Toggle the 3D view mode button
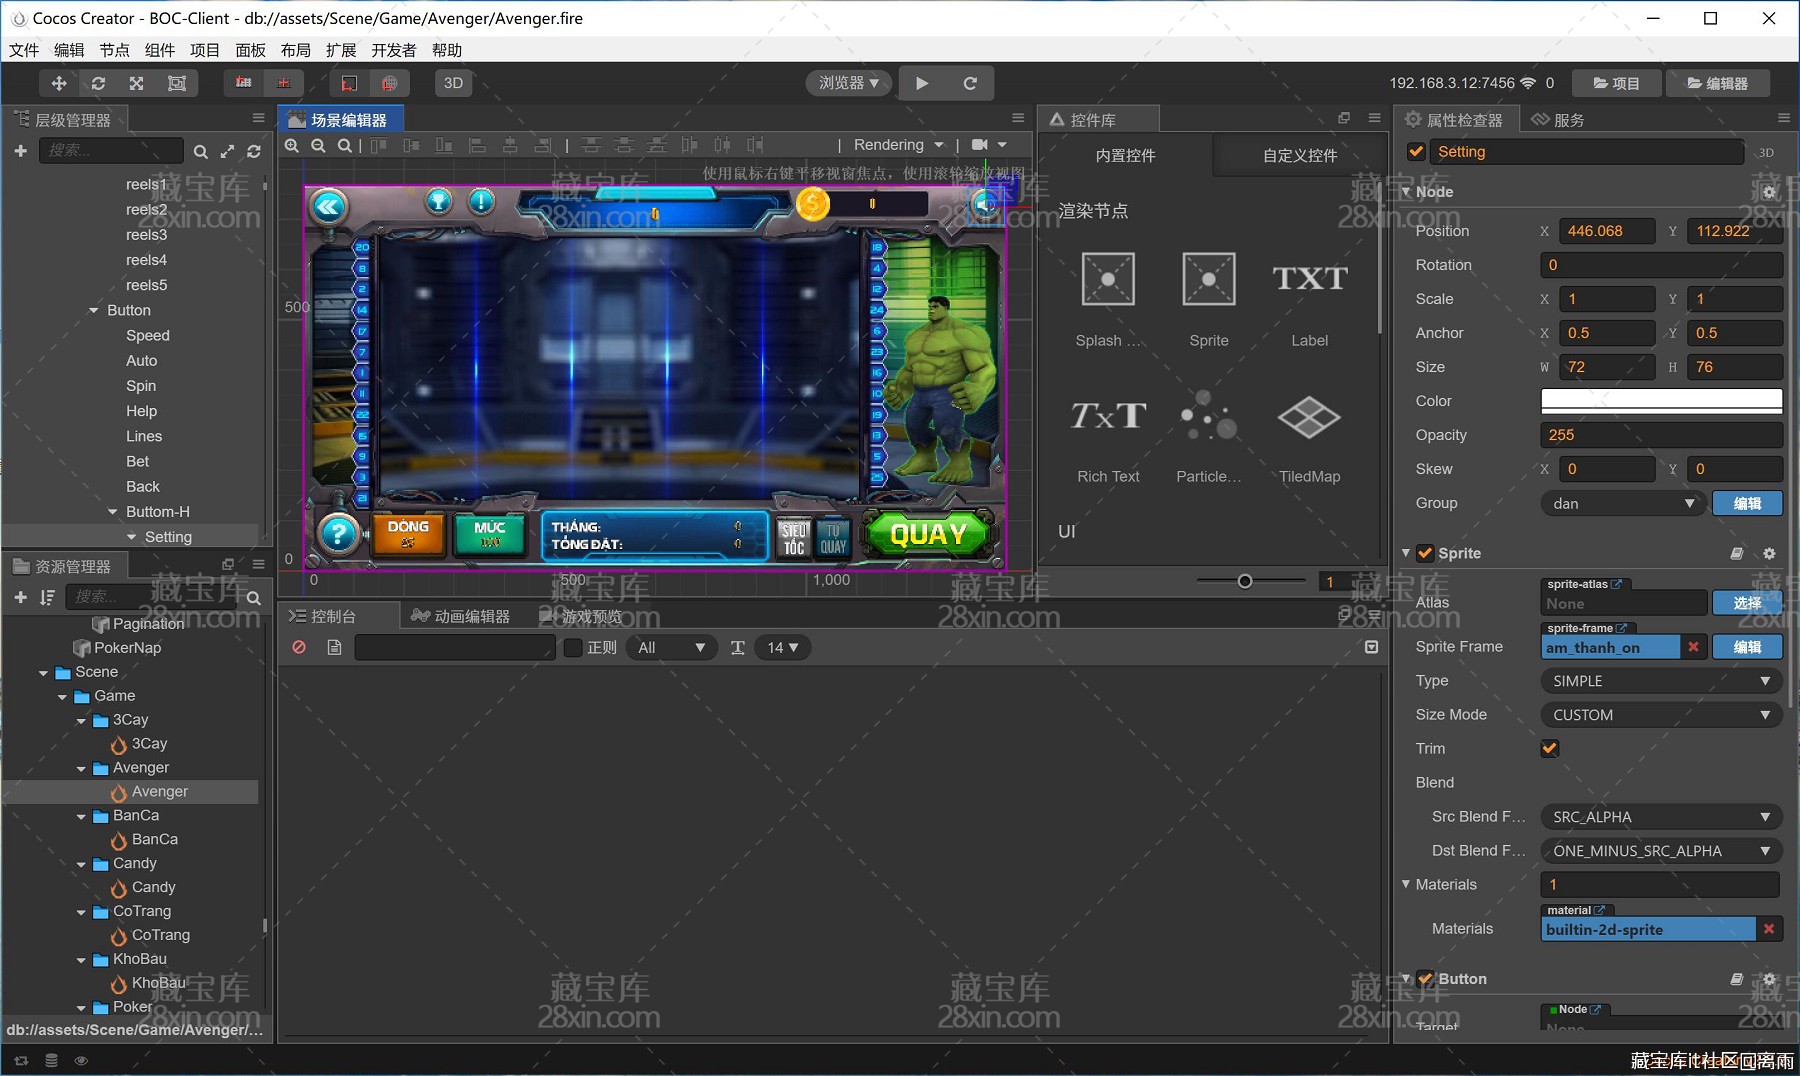The height and width of the screenshot is (1076, 1800). pos(453,83)
